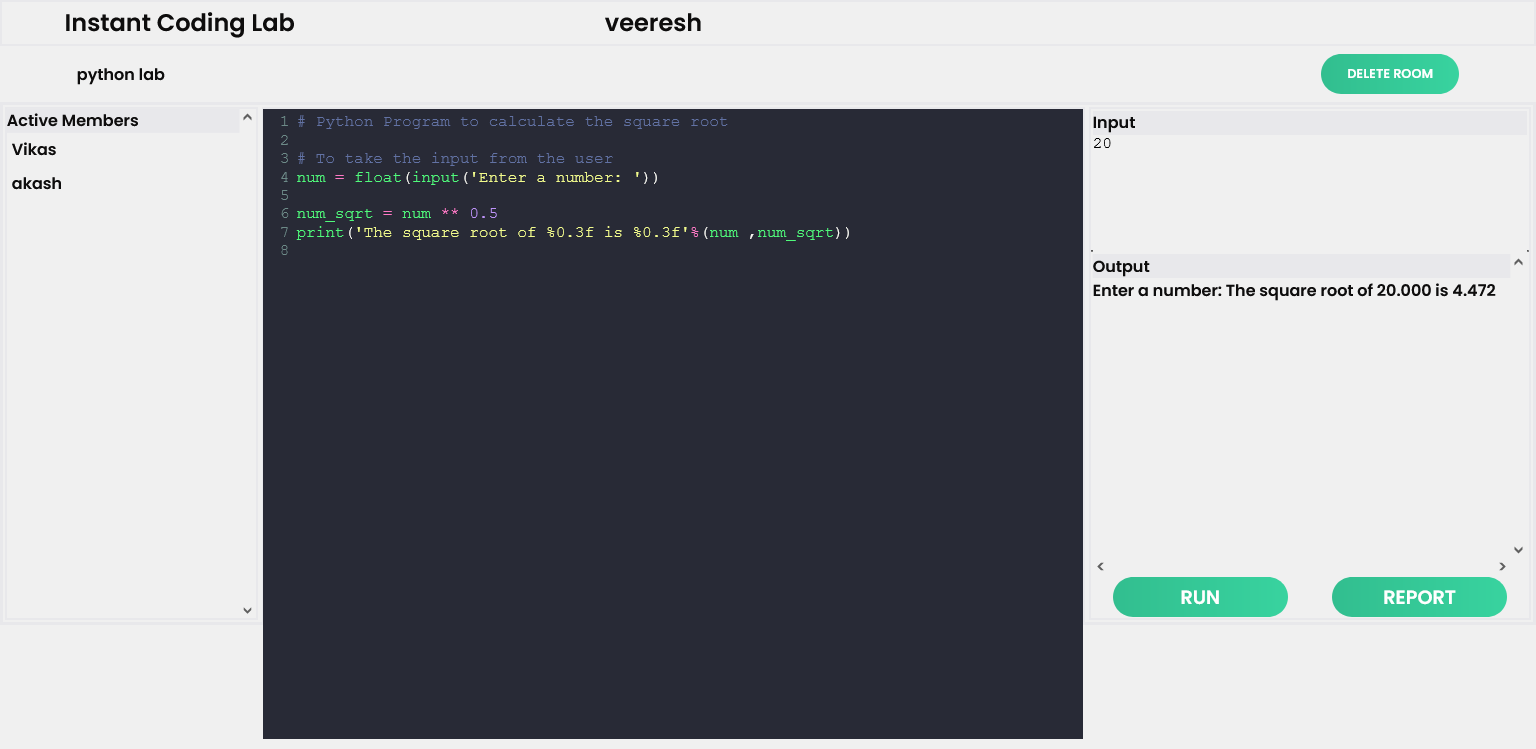Select member Vikas in Active Members
Image resolution: width=1536 pixels, height=749 pixels.
[34, 150]
